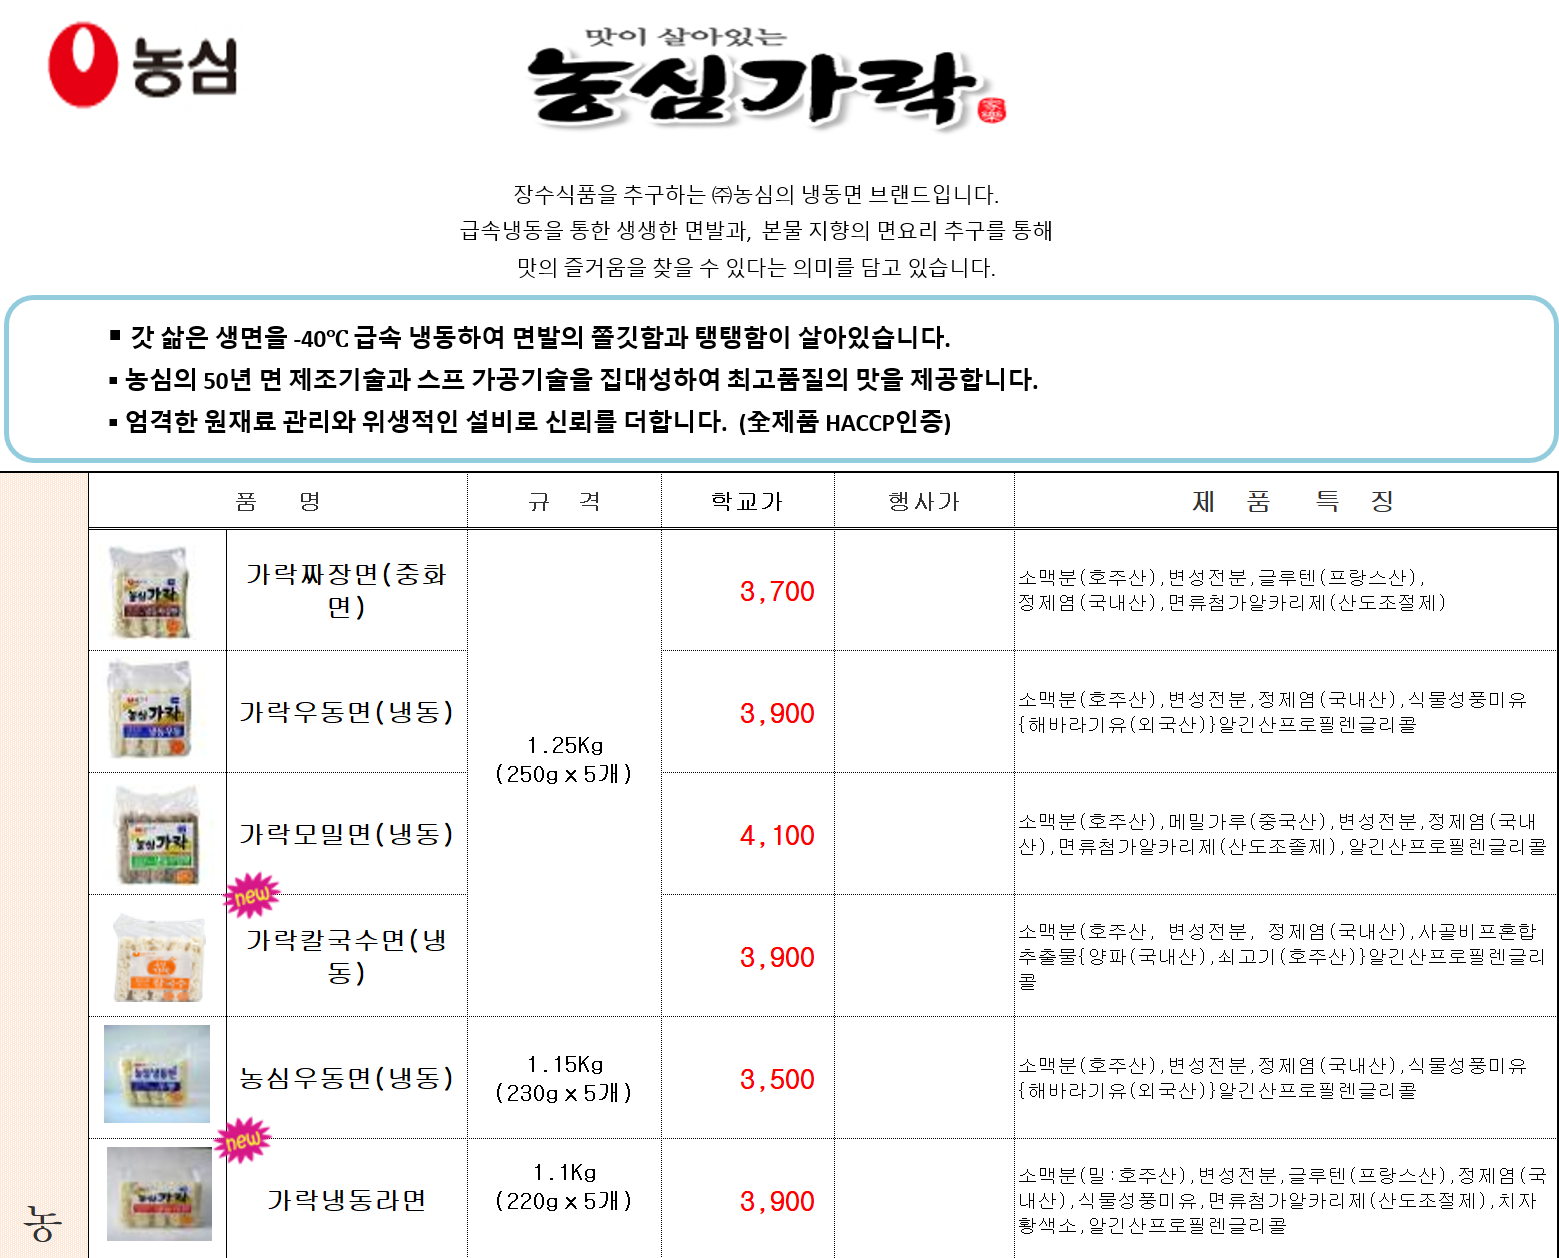
Task: Select the 가락우동면 product image
Action: coord(150,711)
